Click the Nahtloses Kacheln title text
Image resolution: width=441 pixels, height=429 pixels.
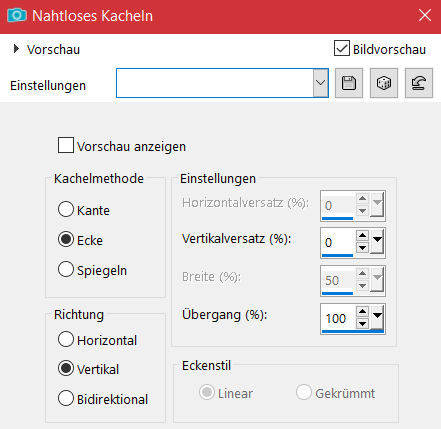(92, 16)
